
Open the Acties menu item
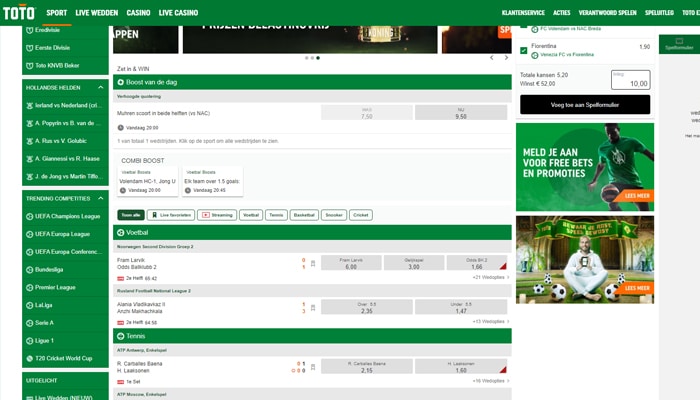(x=562, y=12)
